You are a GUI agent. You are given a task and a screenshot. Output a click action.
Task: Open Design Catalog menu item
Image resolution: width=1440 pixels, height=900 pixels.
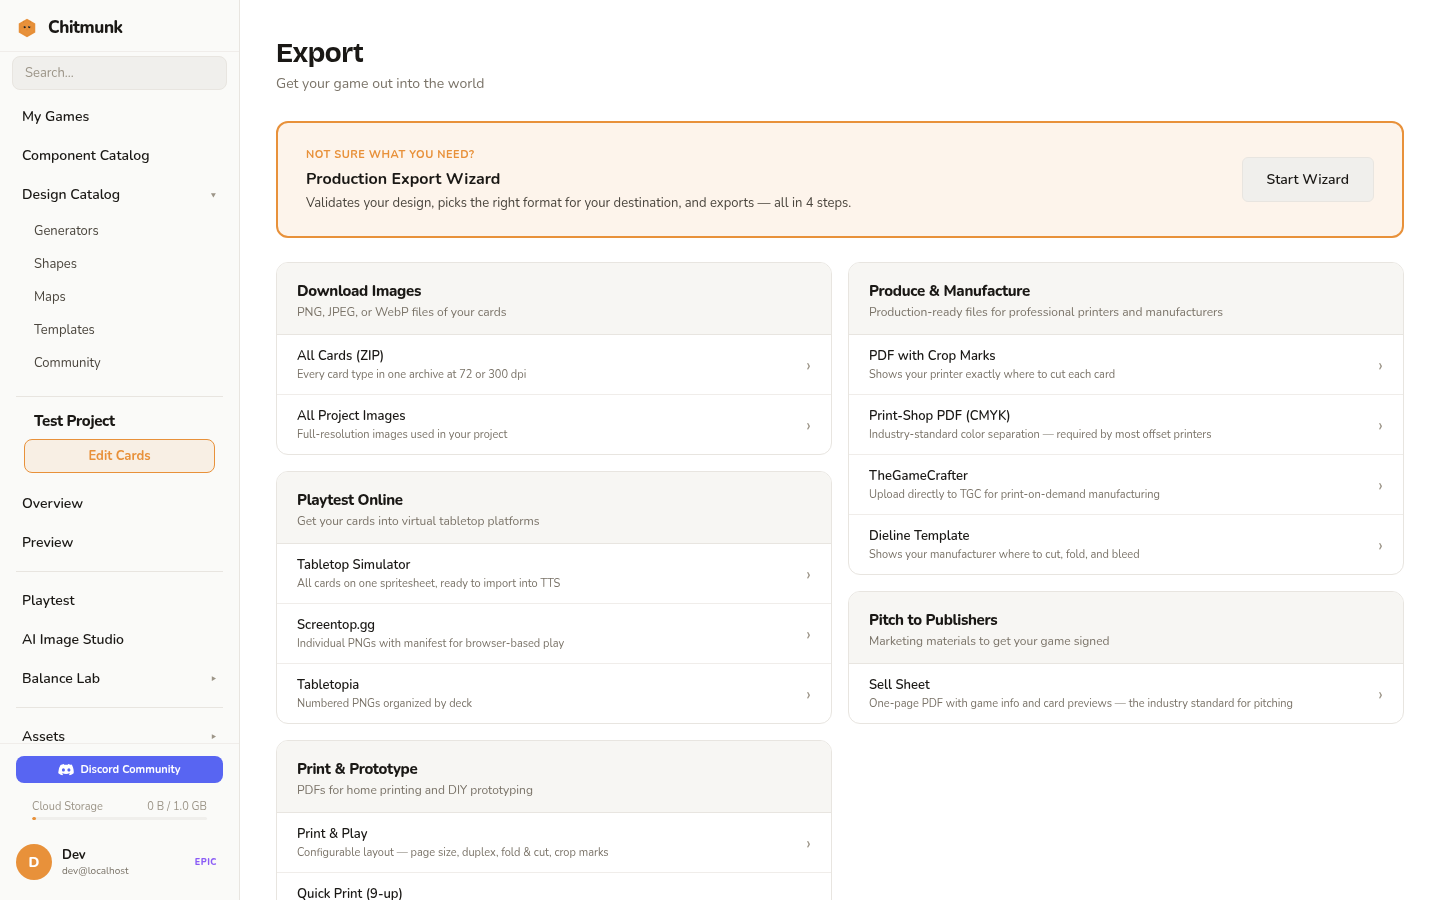119,194
